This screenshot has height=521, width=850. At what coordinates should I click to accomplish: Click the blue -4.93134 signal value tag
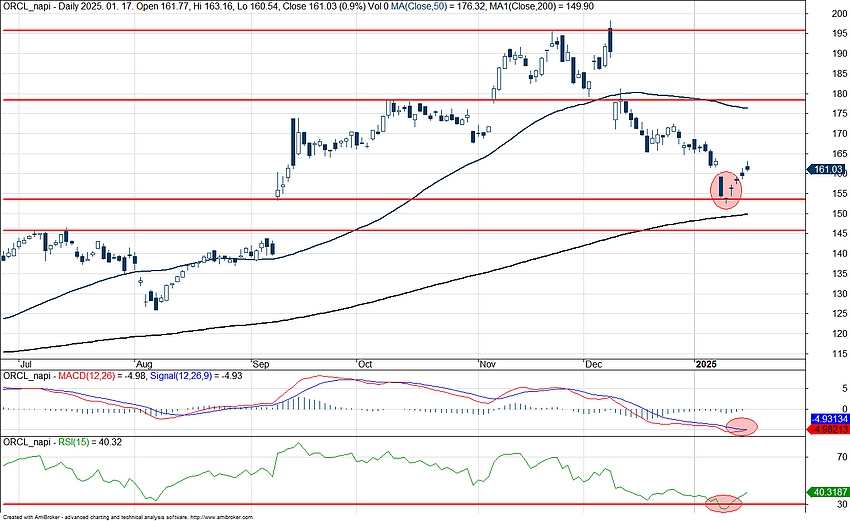[x=829, y=419]
